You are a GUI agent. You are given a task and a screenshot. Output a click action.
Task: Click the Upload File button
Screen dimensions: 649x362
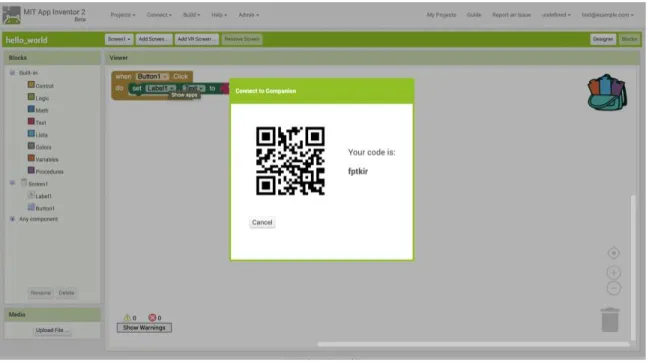pyautogui.click(x=52, y=330)
